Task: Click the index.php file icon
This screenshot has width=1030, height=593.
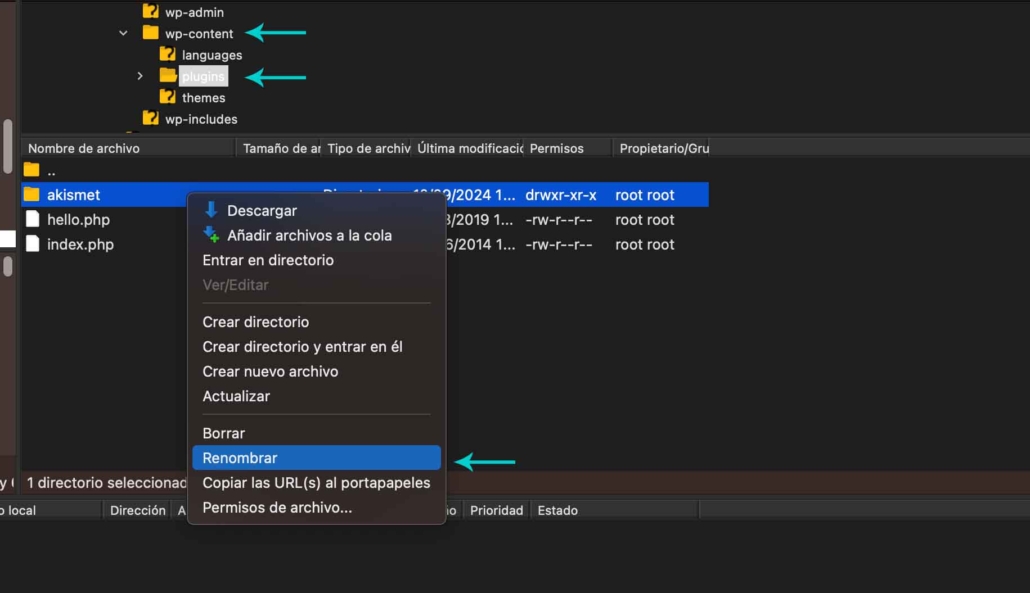Action: (x=32, y=244)
